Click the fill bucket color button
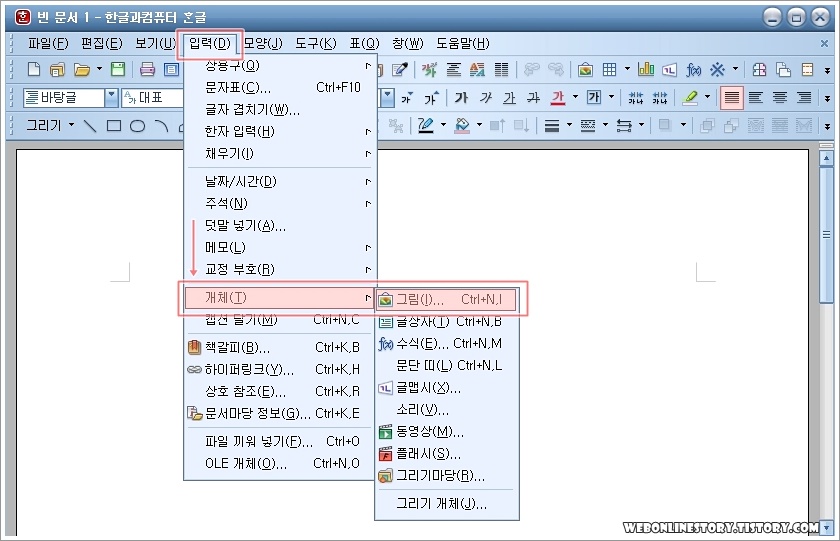The image size is (840, 541). [462, 126]
